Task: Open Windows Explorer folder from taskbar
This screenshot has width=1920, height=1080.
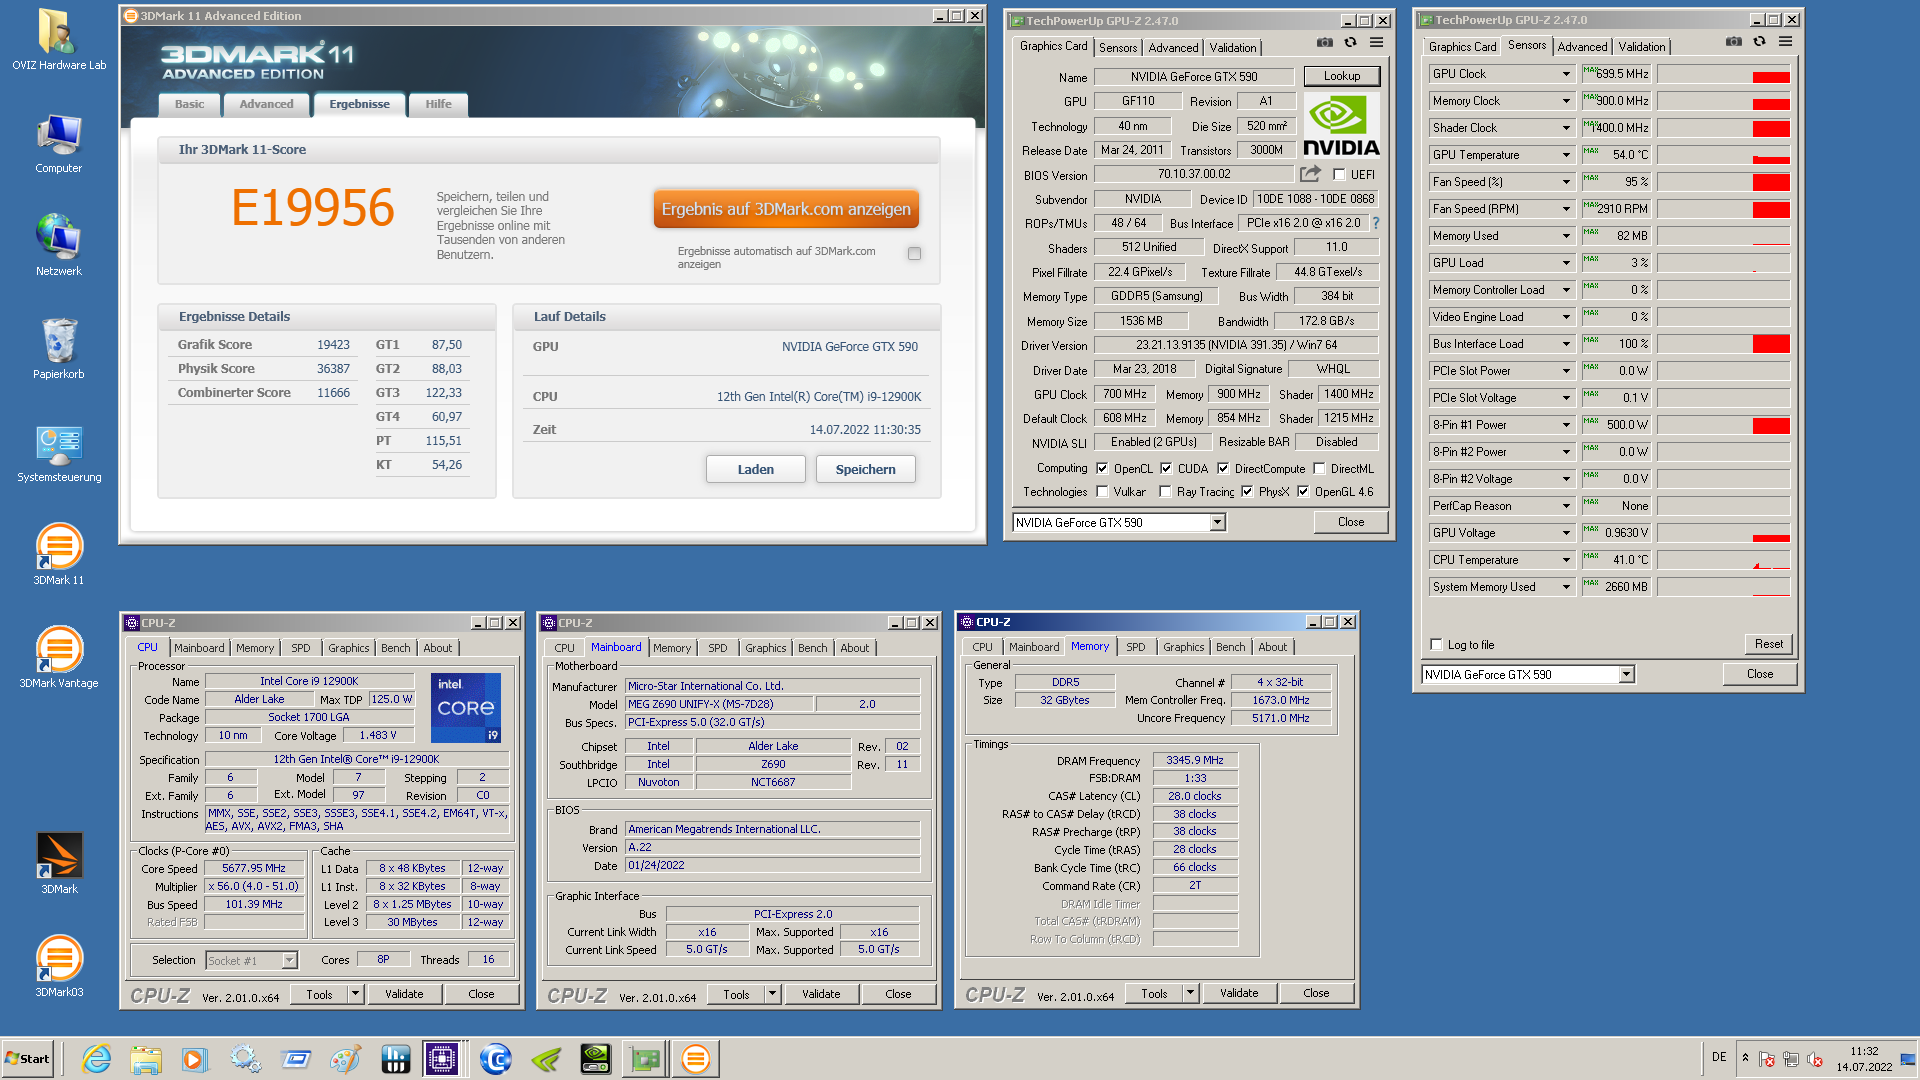Action: pyautogui.click(x=146, y=1059)
